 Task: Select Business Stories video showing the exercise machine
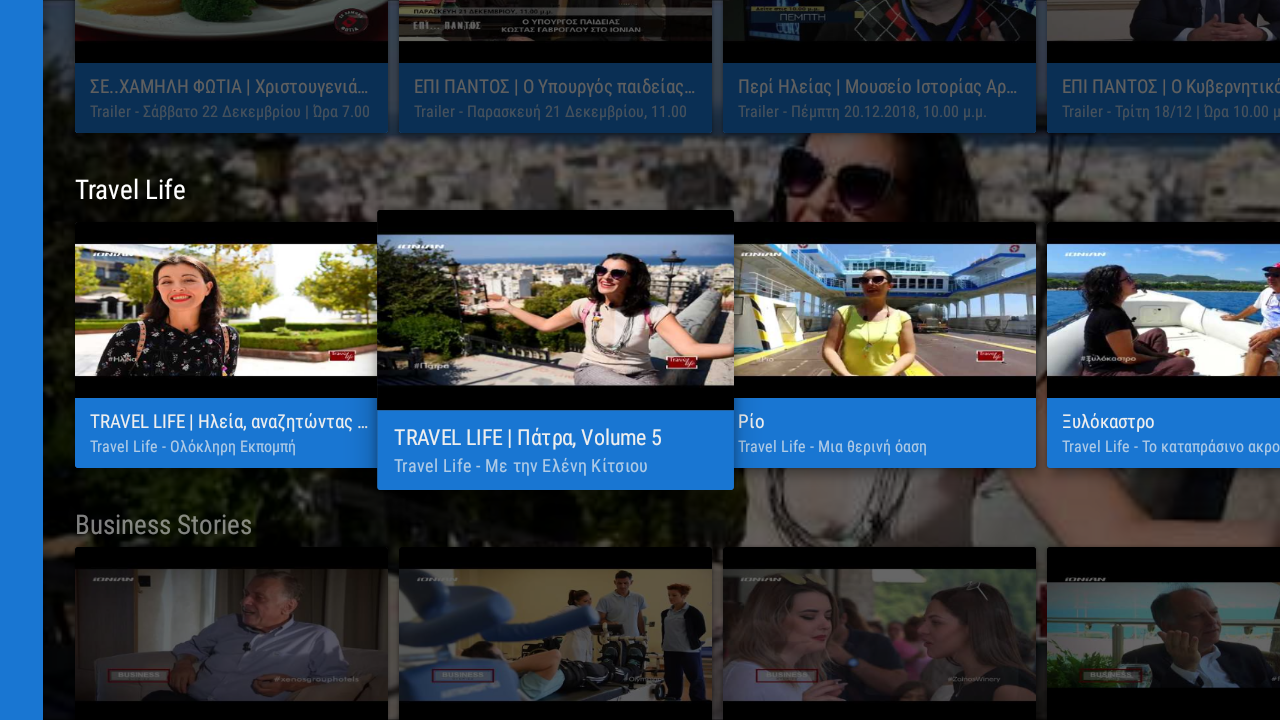(555, 634)
